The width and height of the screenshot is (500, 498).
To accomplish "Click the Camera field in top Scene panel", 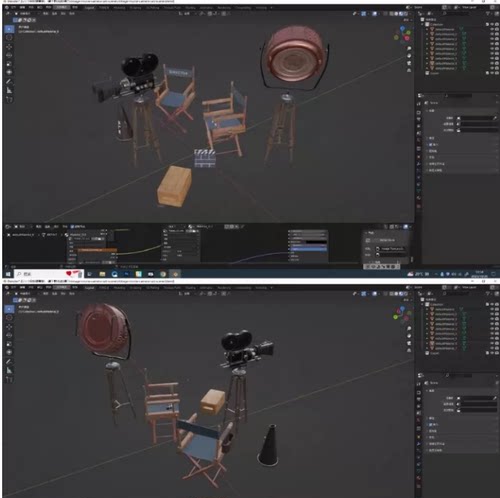I will pyautogui.click(x=476, y=118).
